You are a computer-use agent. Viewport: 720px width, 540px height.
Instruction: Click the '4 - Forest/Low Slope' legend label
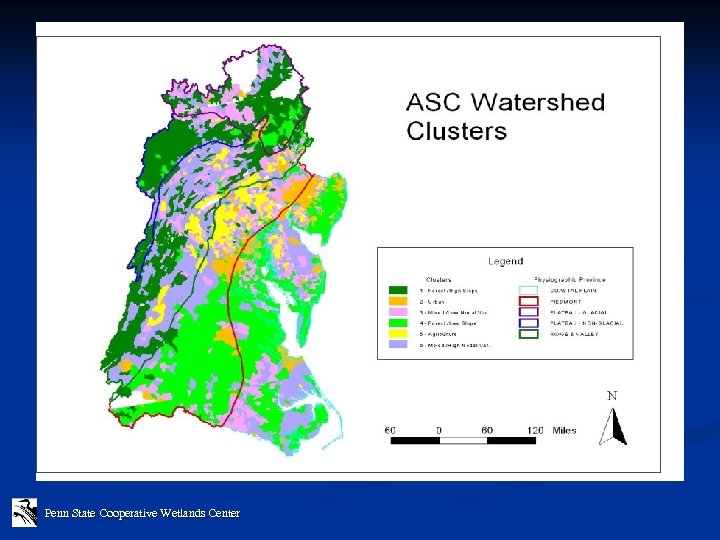coord(448,323)
